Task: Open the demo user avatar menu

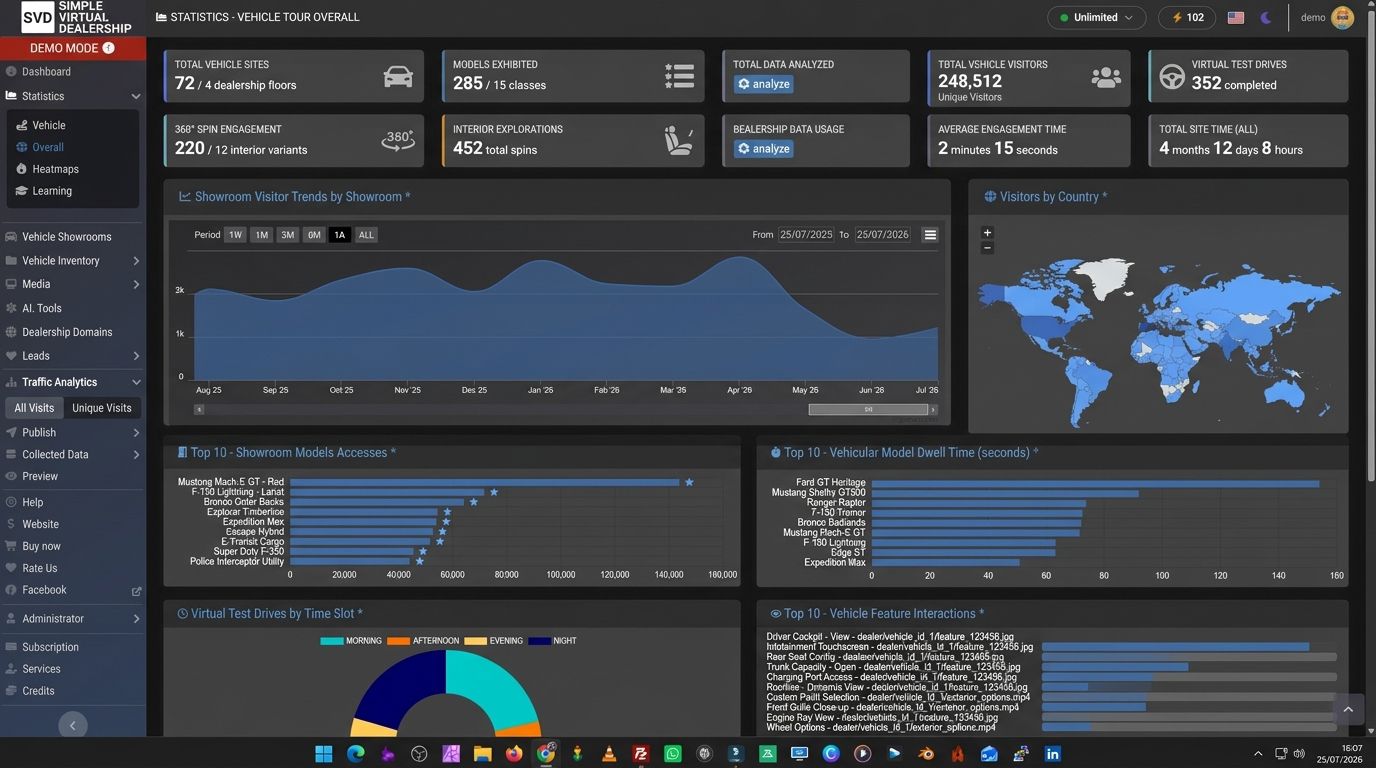Action: pos(1342,17)
